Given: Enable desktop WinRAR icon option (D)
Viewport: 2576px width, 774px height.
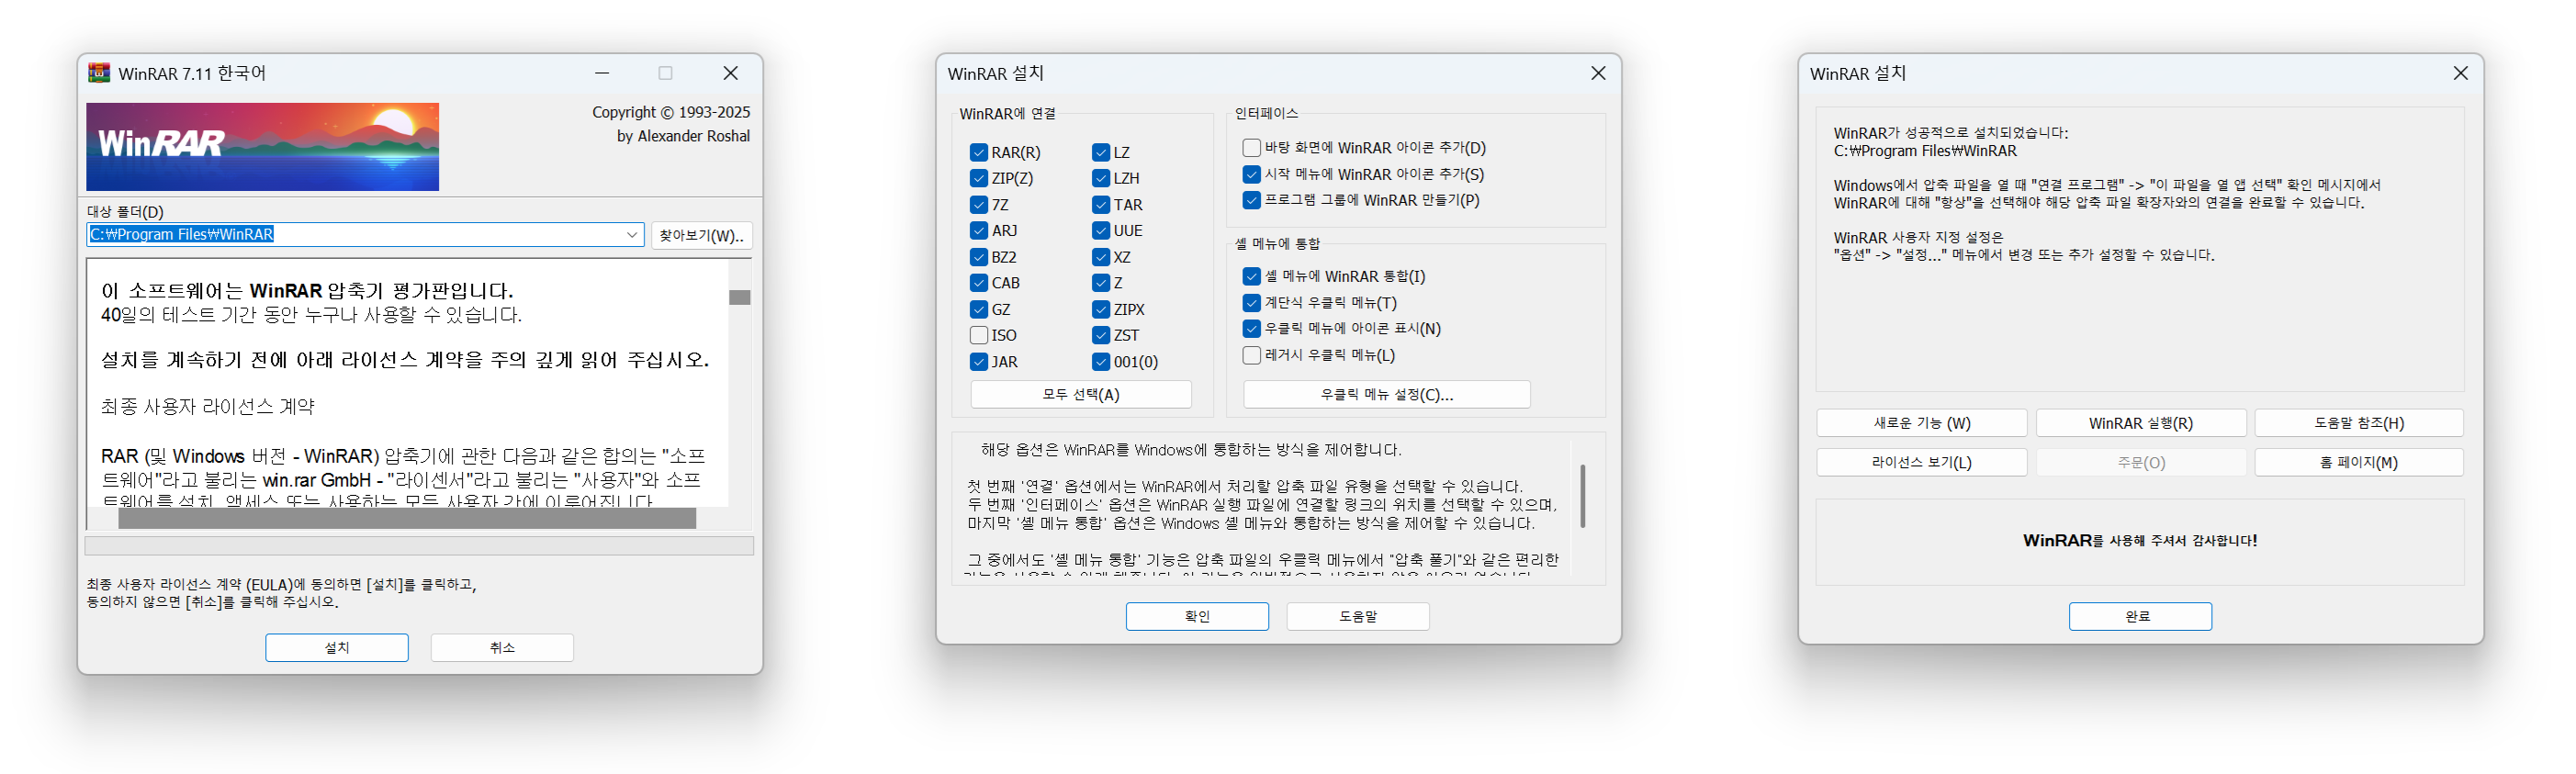Looking at the screenshot, I should (x=1250, y=147).
